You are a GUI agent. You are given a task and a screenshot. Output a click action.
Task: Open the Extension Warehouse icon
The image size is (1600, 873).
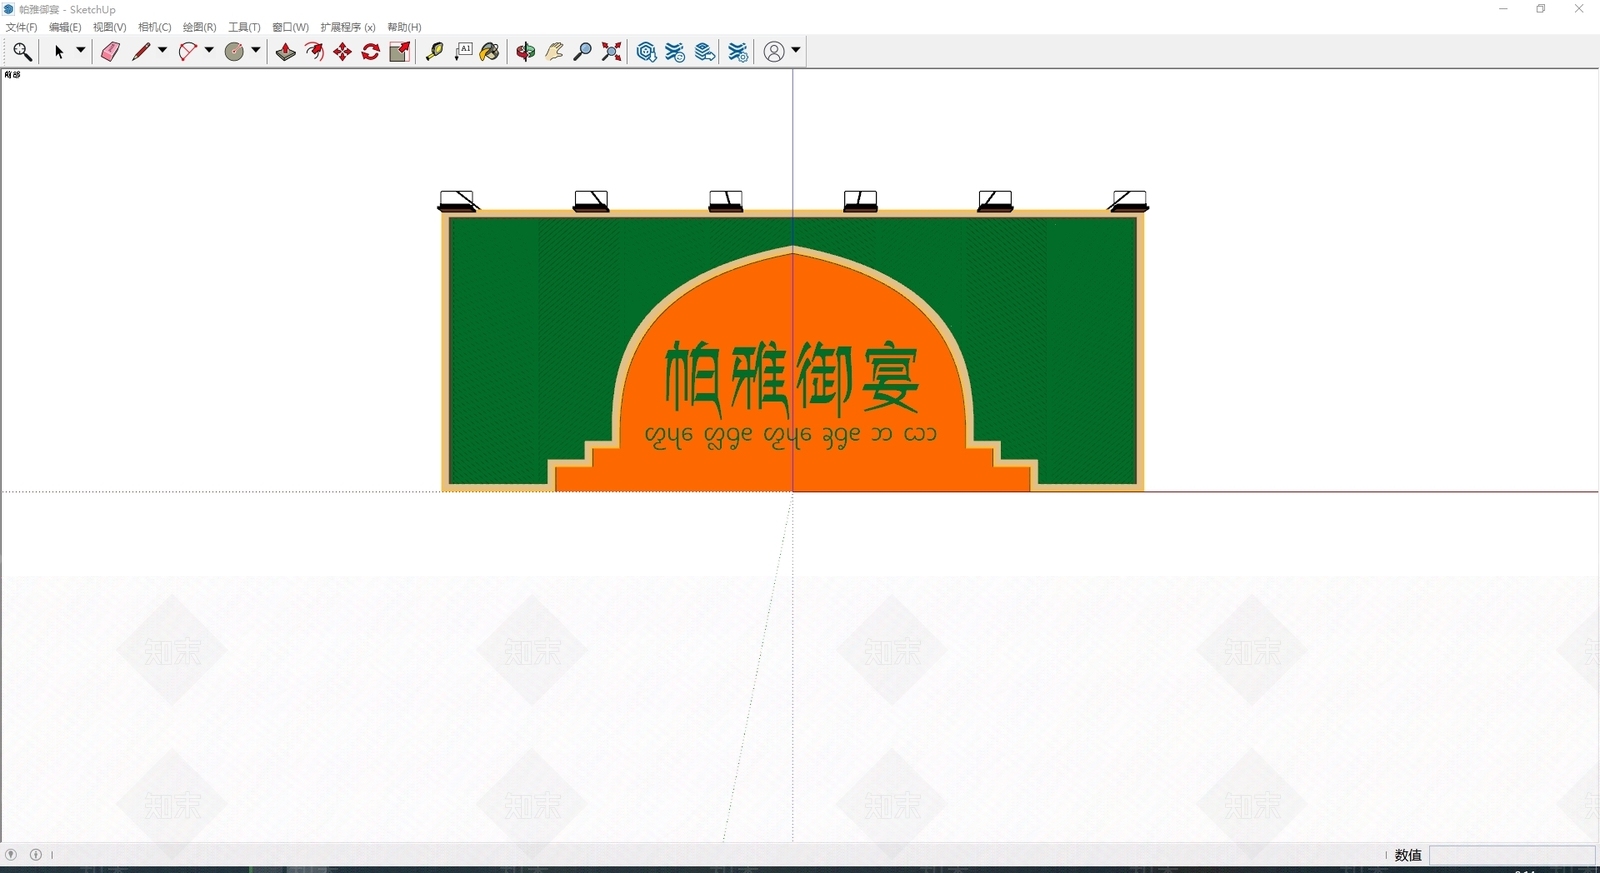[x=676, y=52]
